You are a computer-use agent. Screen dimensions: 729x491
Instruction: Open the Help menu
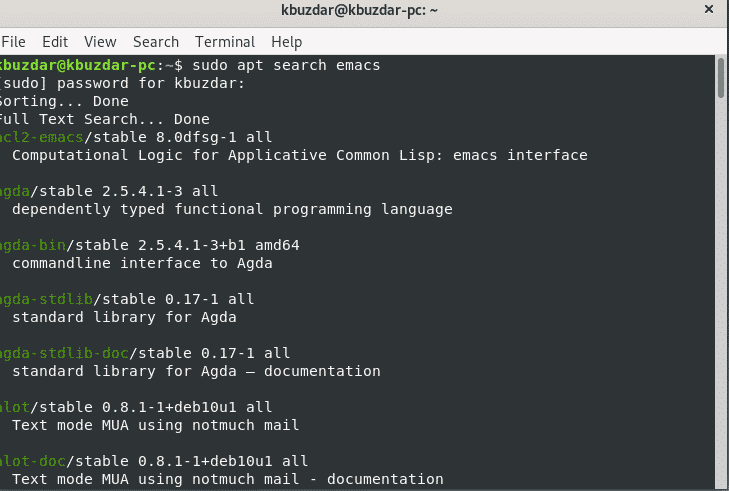[286, 42]
